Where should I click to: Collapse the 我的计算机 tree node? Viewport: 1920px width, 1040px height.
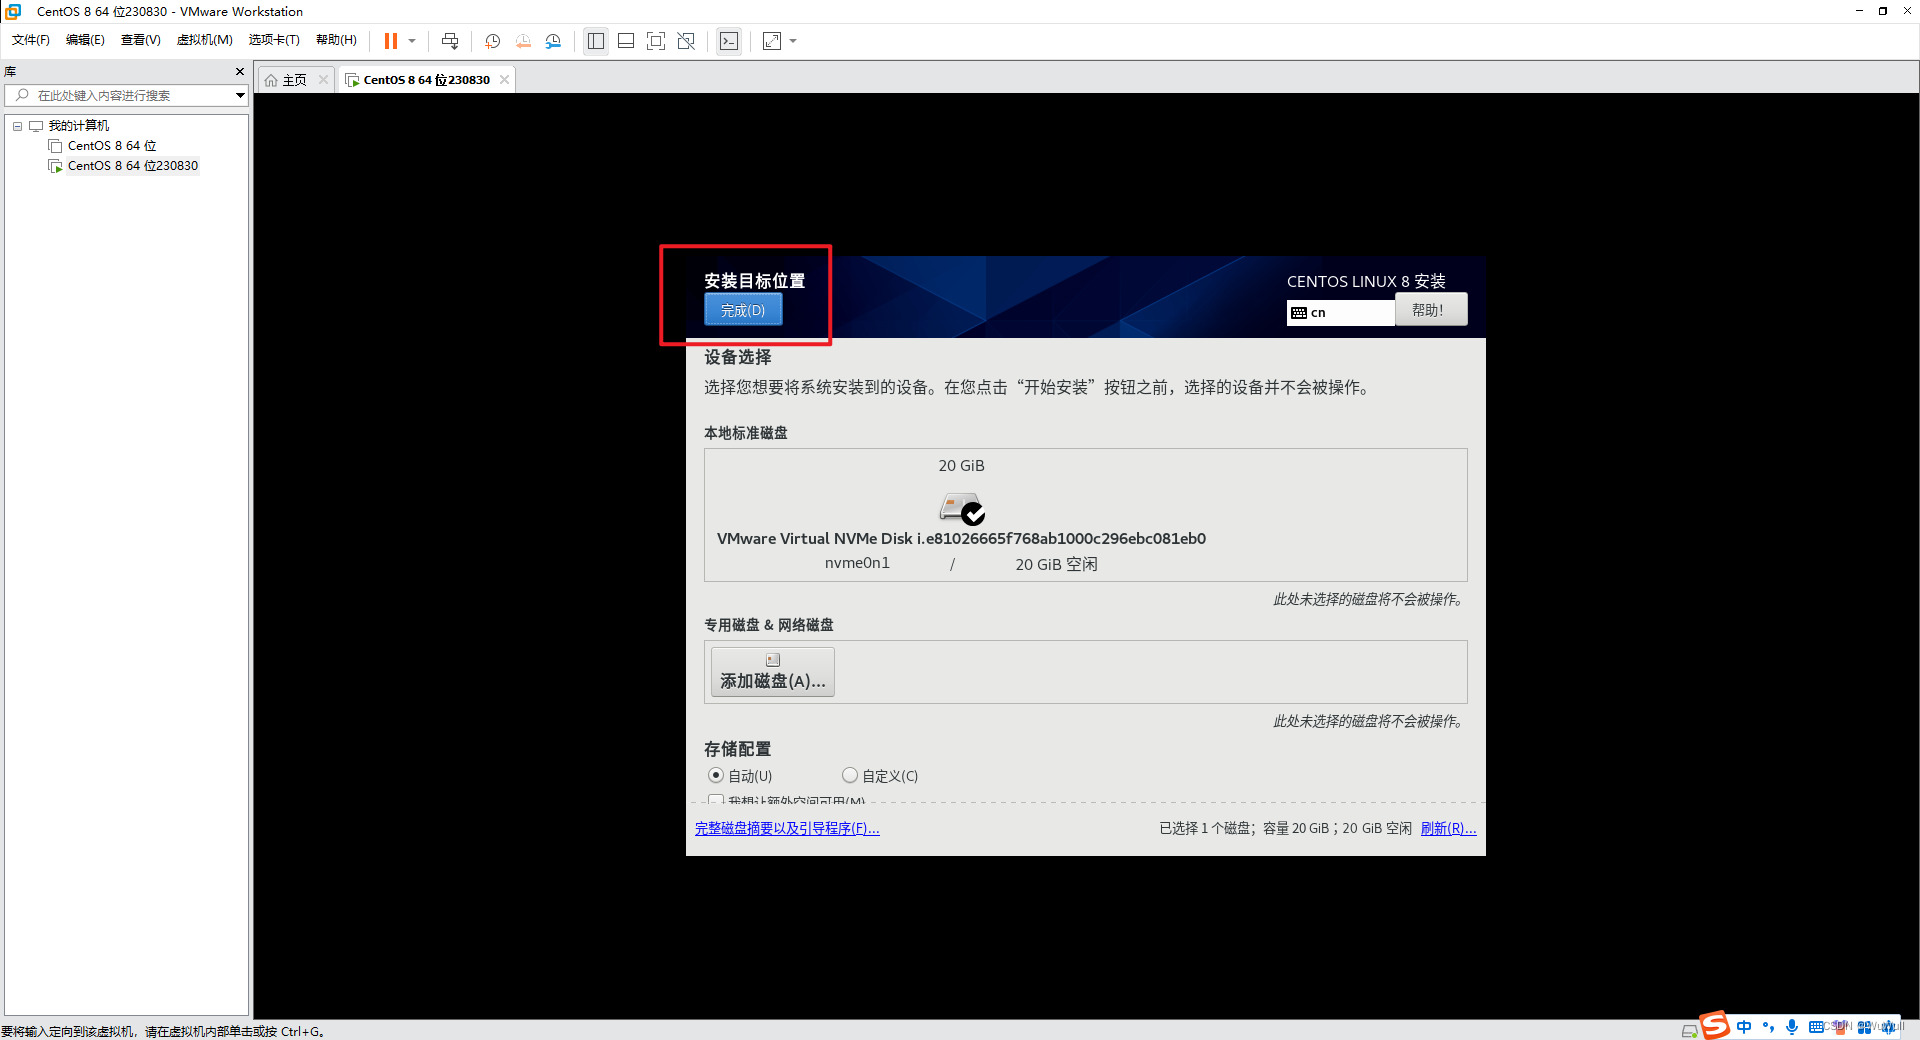[x=17, y=126]
